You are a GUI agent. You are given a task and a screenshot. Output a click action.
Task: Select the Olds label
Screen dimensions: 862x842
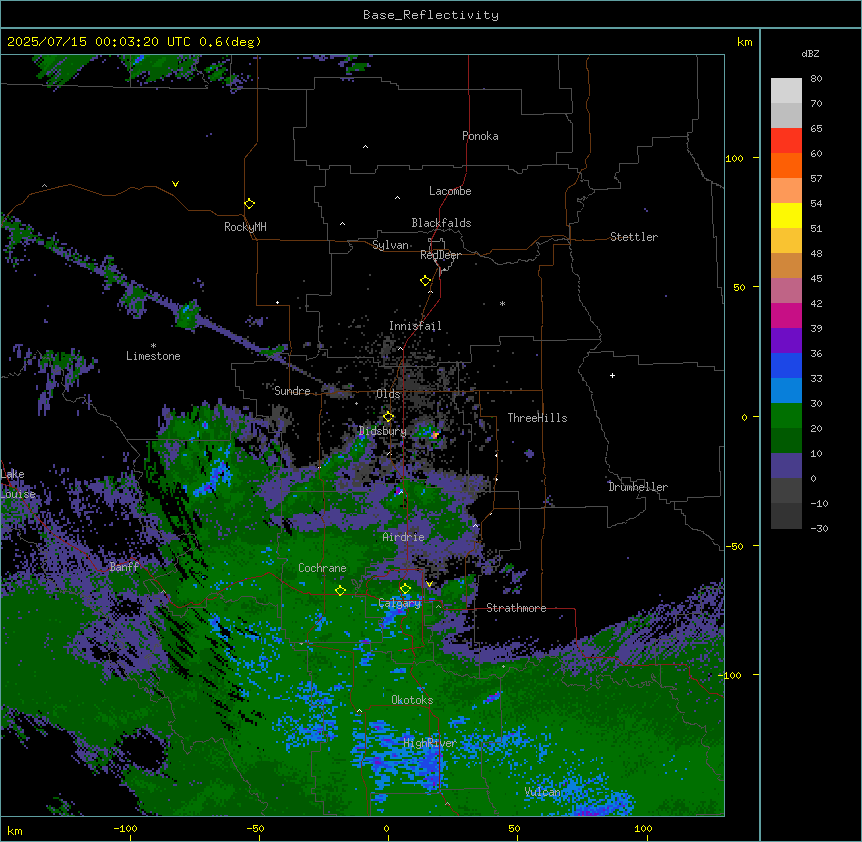tap(388, 394)
